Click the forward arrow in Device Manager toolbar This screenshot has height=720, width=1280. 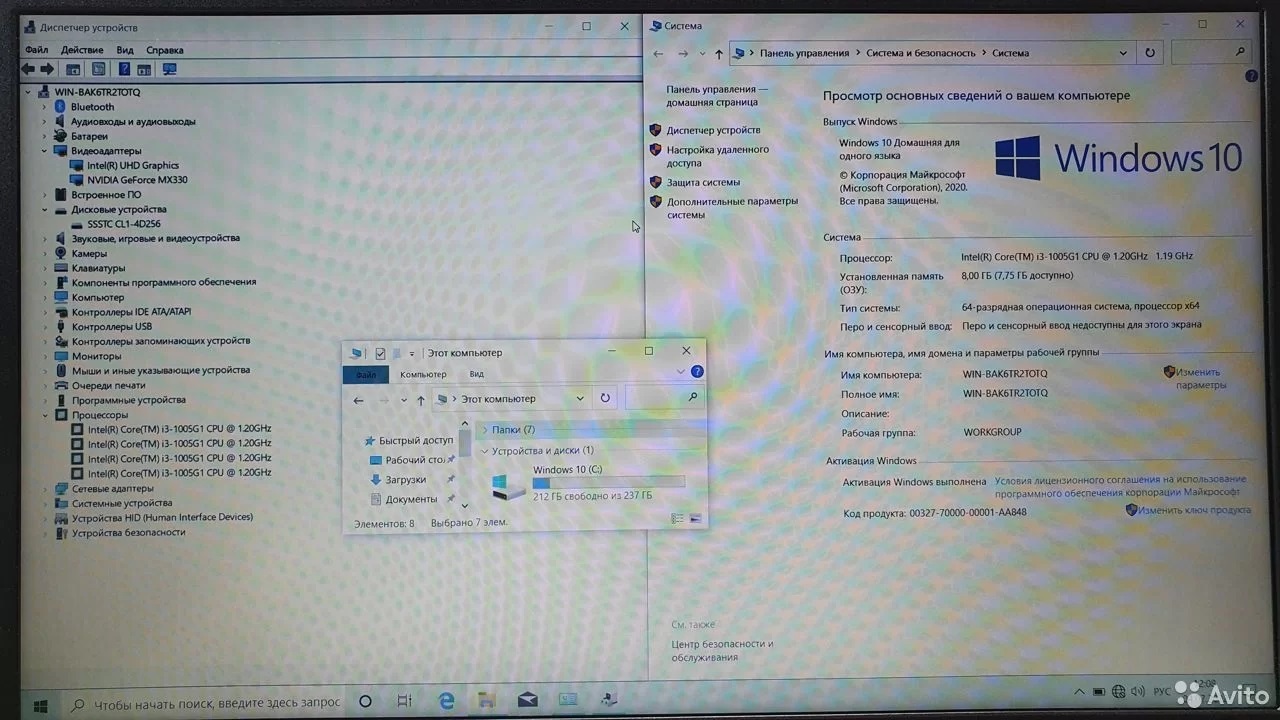[47, 69]
